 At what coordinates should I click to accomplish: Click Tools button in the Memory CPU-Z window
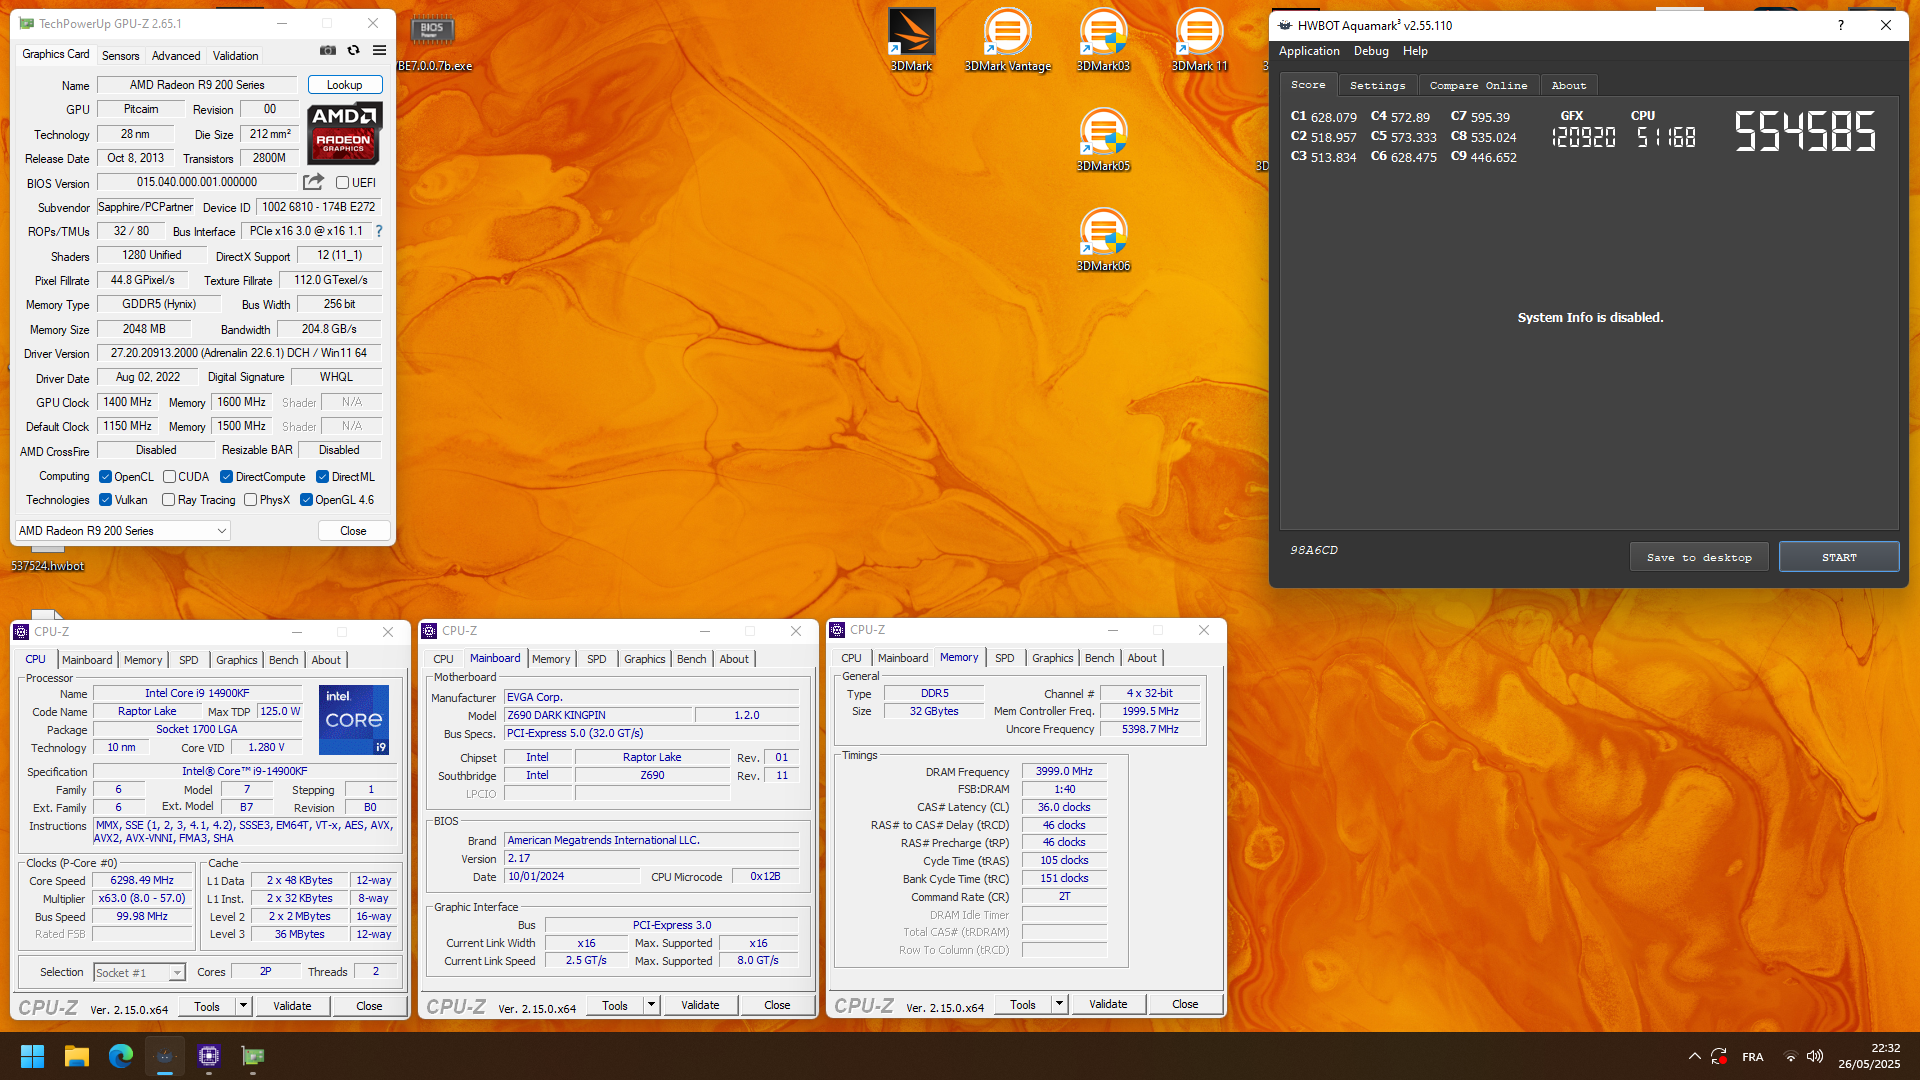point(1023,1004)
